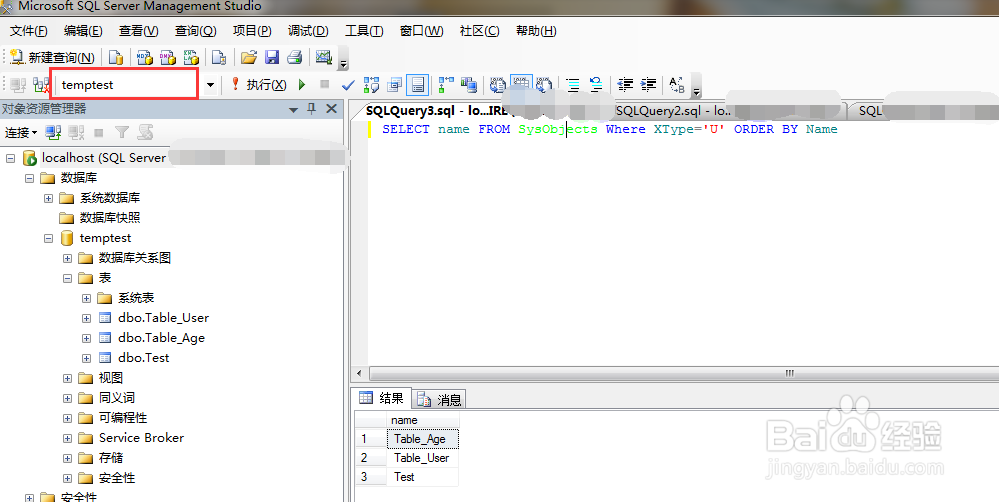This screenshot has width=999, height=502.
Task: Open the 文件(F) menu
Action: point(29,31)
